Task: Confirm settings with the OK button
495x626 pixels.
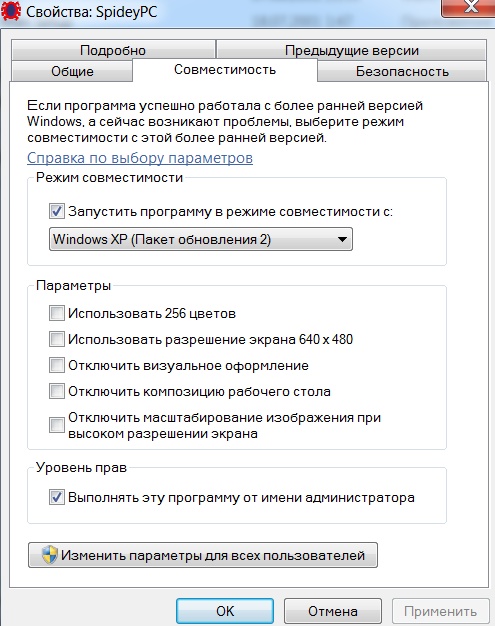Action: coord(225,611)
